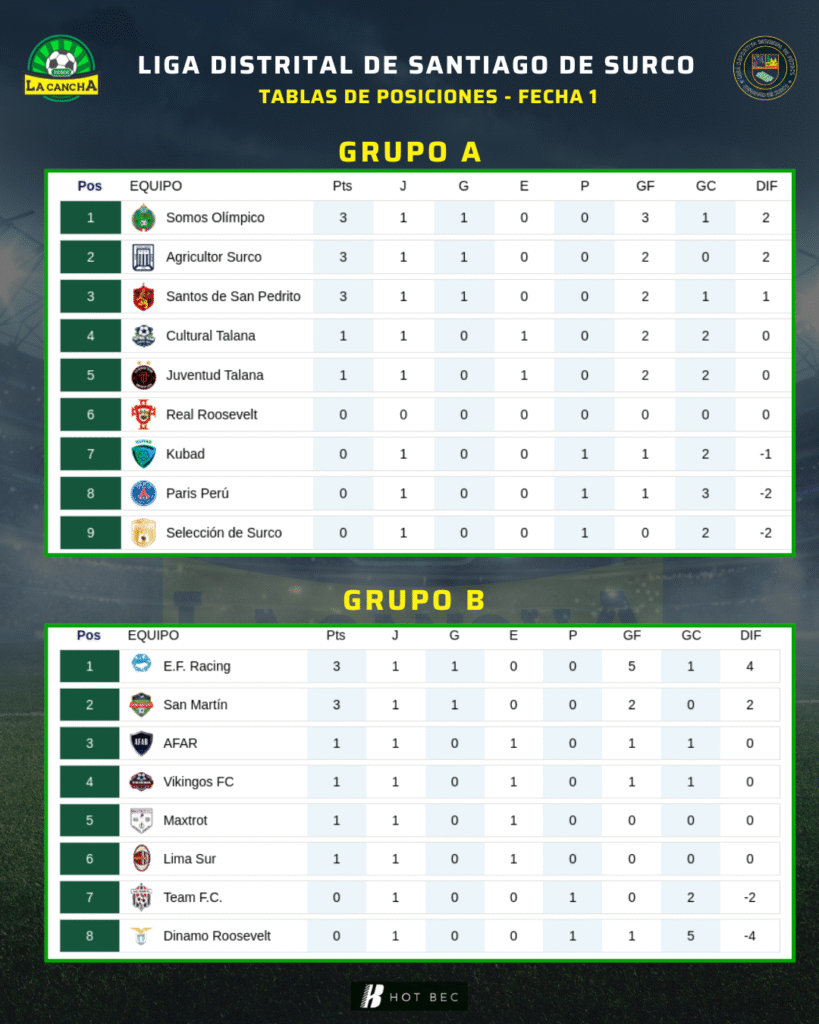Select the Grupo A heading
819x1024 pixels.
(410, 152)
